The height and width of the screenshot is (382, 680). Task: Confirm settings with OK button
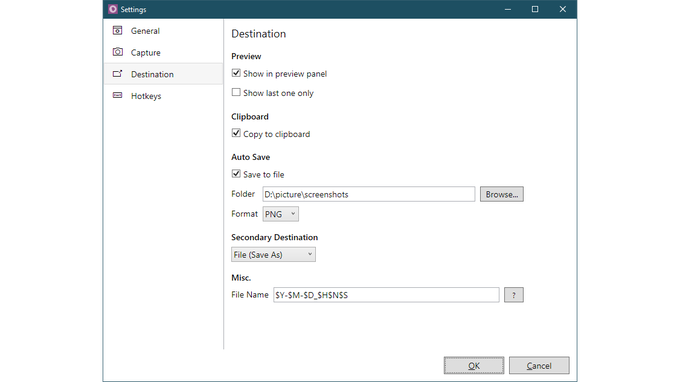(474, 366)
